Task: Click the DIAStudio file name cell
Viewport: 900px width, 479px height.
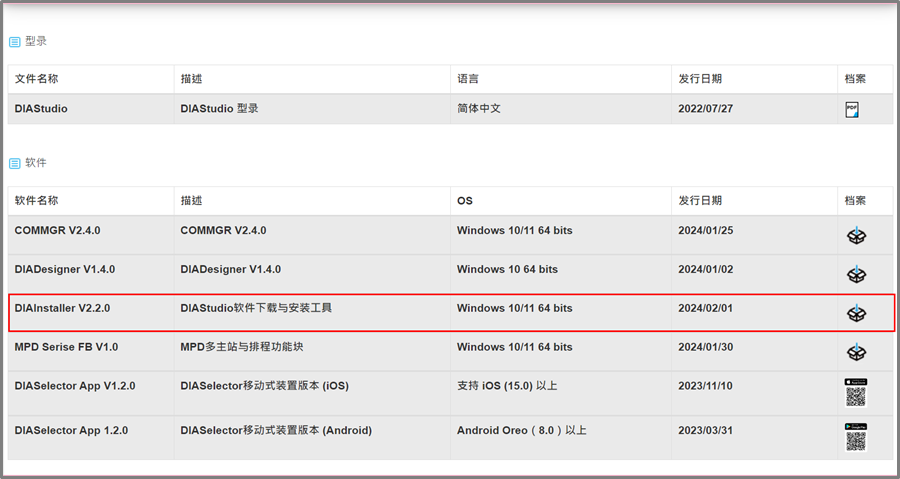Action: [41, 108]
